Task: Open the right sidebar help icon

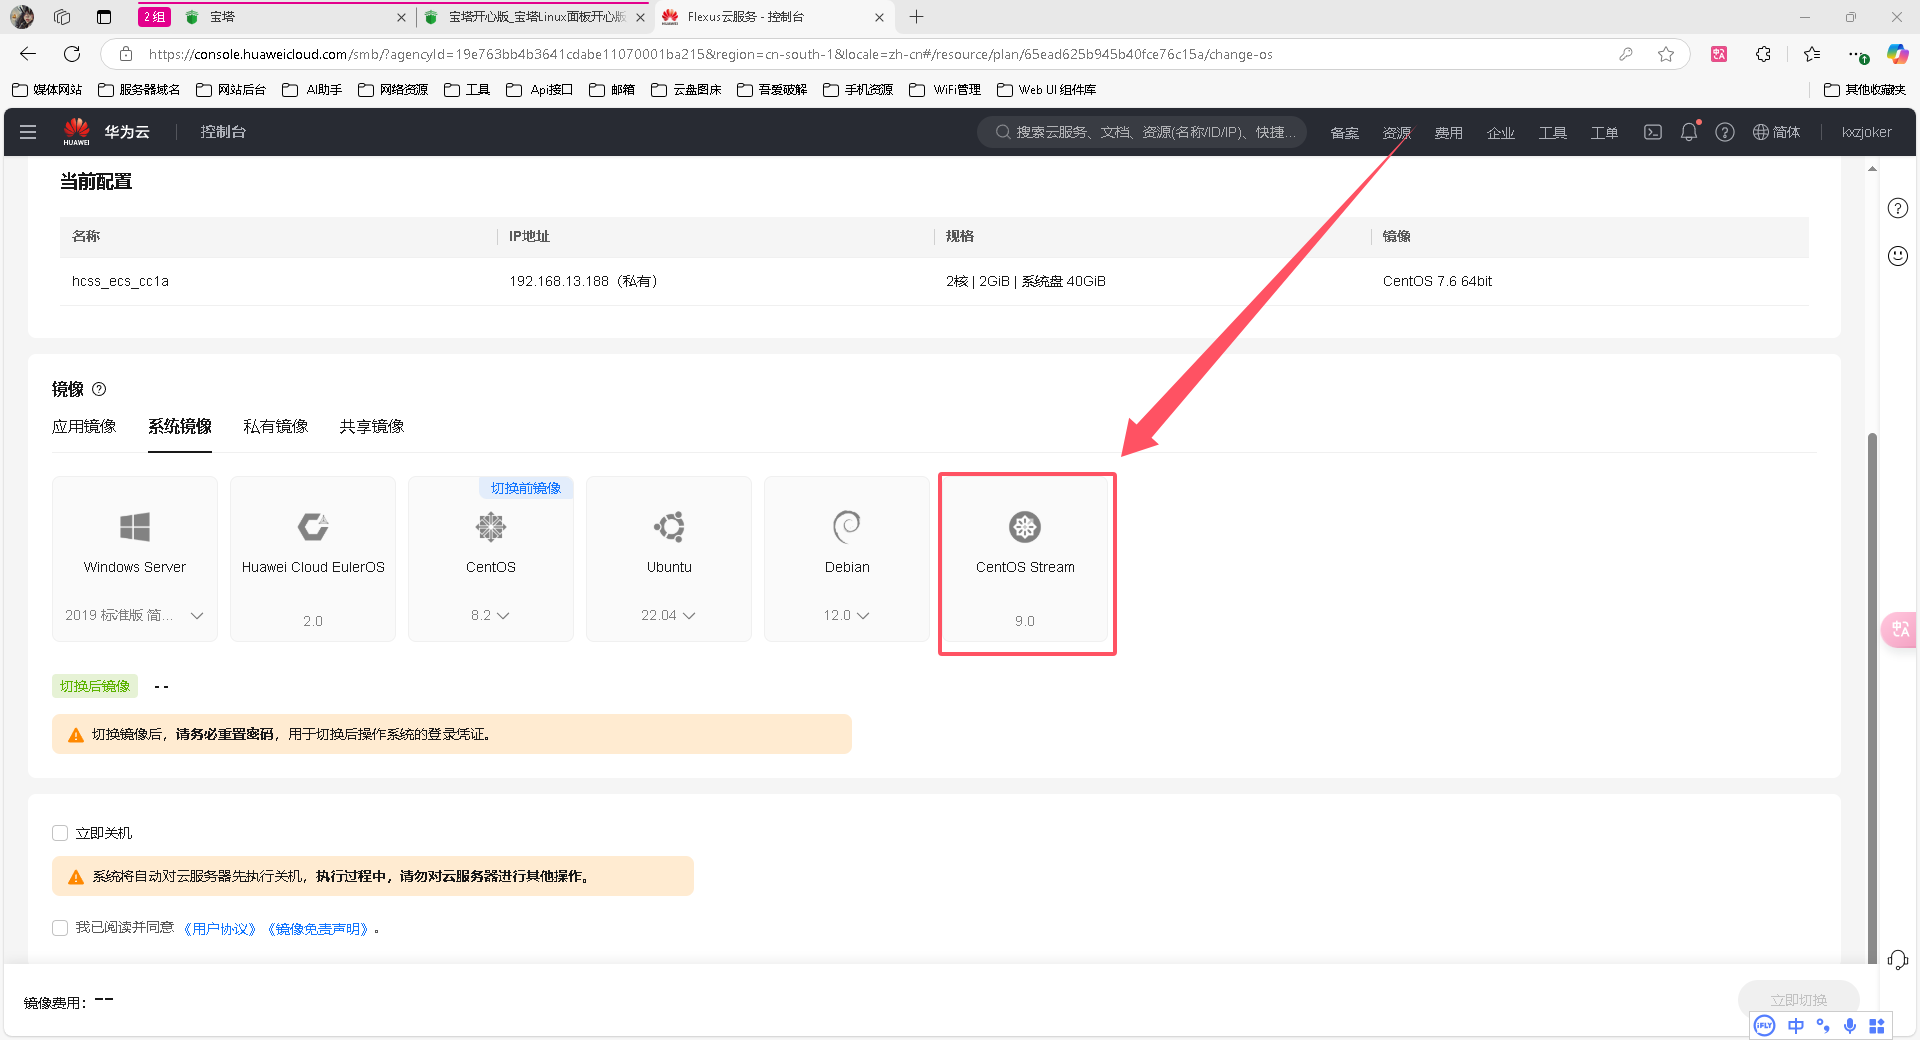Action: [x=1898, y=208]
